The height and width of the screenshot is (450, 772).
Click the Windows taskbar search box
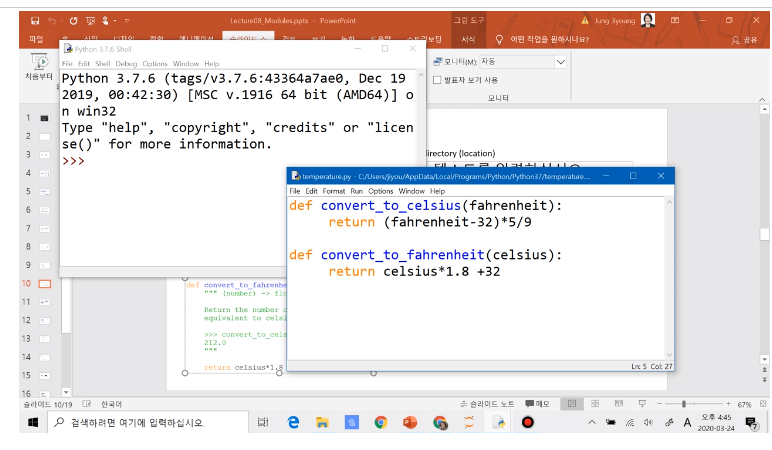coord(148,422)
